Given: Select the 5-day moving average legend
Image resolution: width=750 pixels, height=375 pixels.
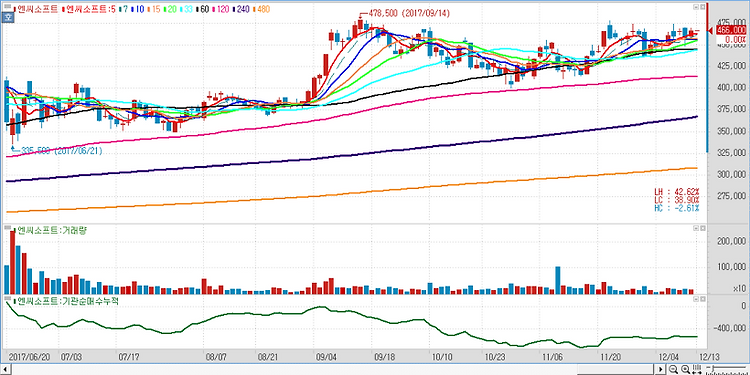Looking at the screenshot, I should 88,9.
